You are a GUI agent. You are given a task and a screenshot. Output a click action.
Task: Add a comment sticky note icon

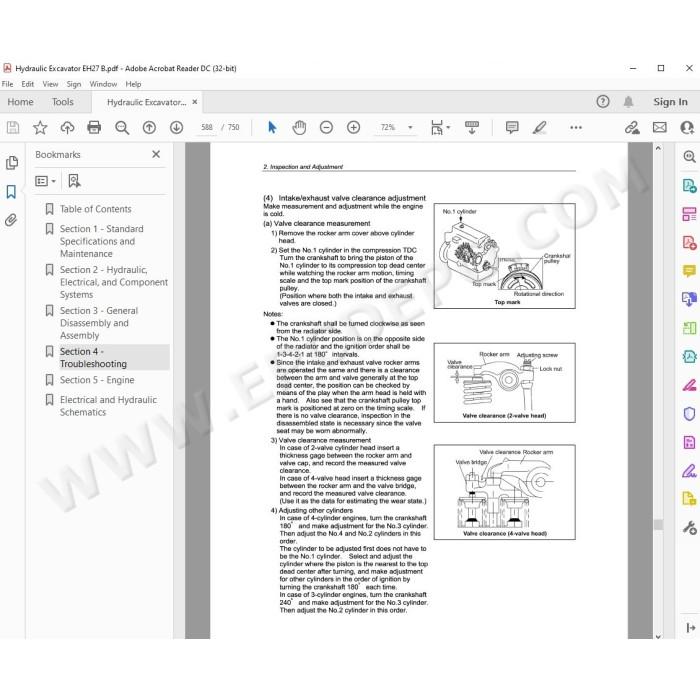[x=512, y=128]
